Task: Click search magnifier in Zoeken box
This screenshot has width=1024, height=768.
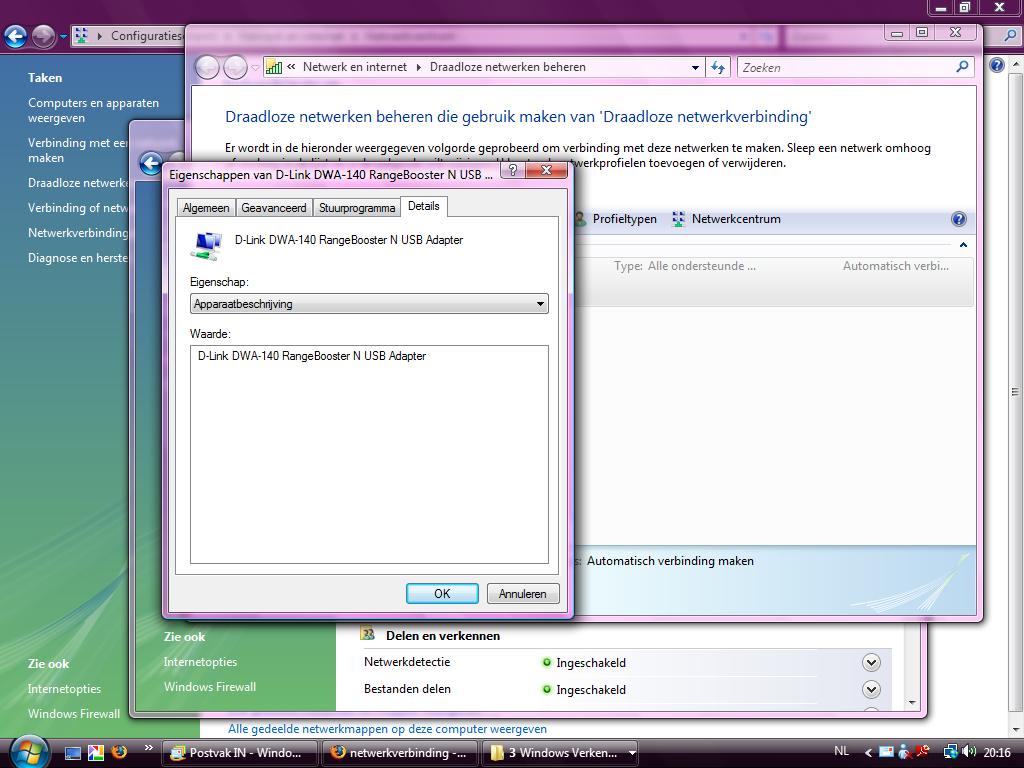Action: click(962, 67)
